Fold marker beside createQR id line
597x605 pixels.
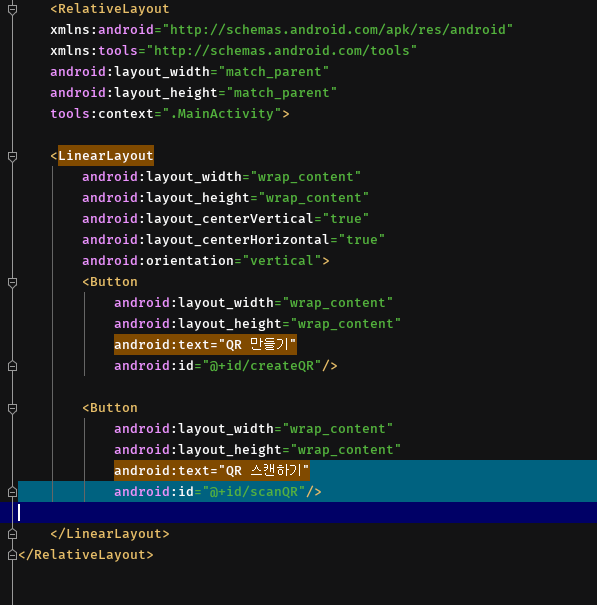click(x=12, y=366)
